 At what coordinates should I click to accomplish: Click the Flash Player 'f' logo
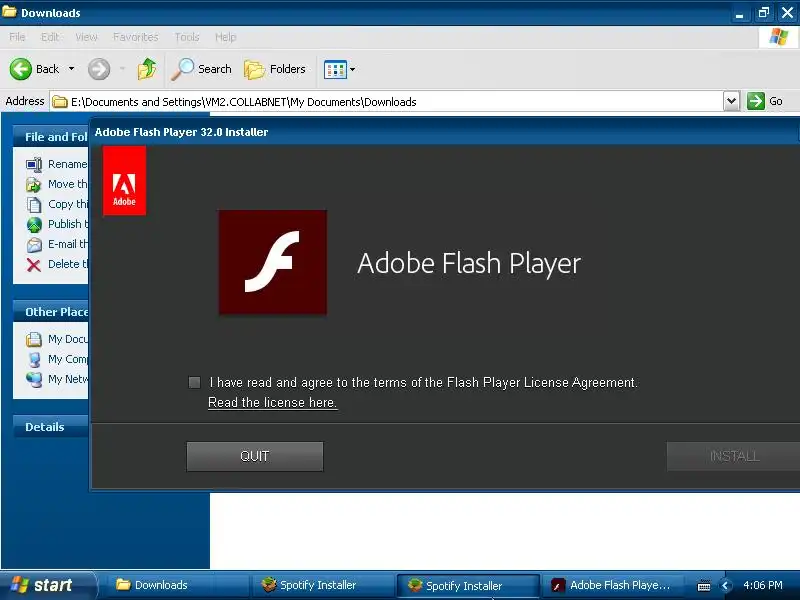[273, 262]
